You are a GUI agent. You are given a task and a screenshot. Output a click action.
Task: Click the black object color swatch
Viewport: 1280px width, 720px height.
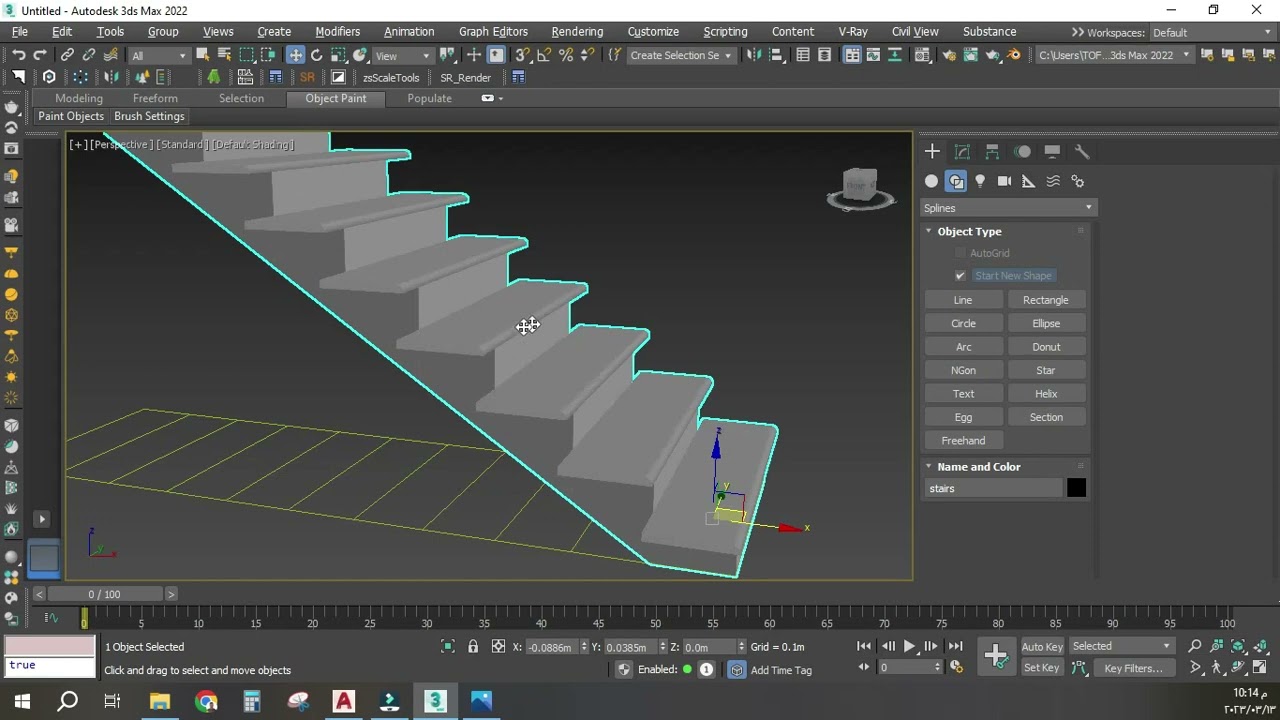pos(1076,488)
